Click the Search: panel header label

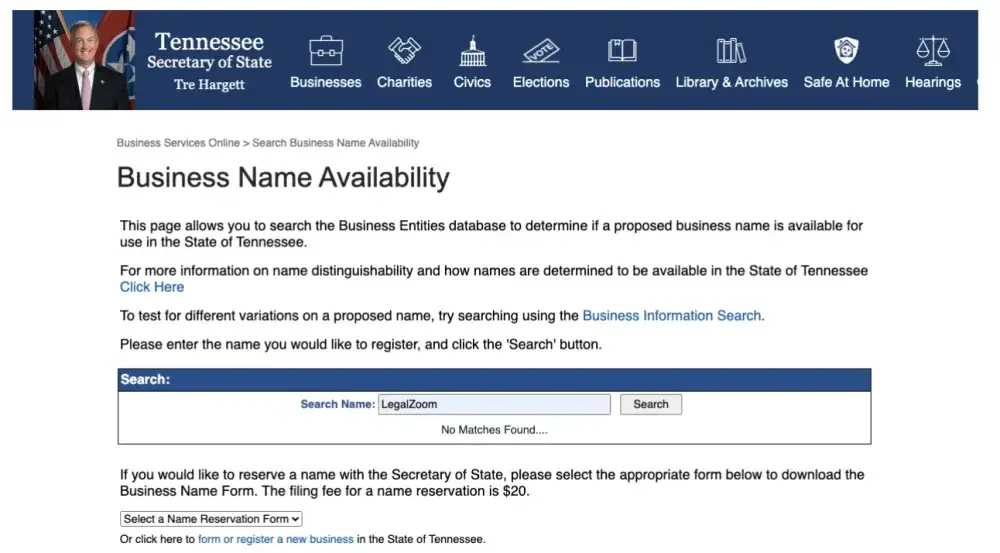145,380
